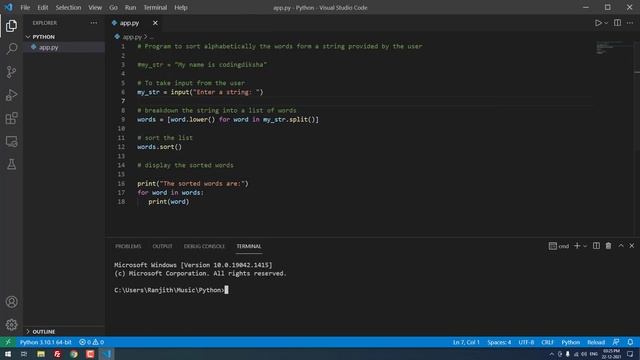Viewport: 640px width, 360px height.
Task: Close the app.py editor tab
Action: [155, 23]
